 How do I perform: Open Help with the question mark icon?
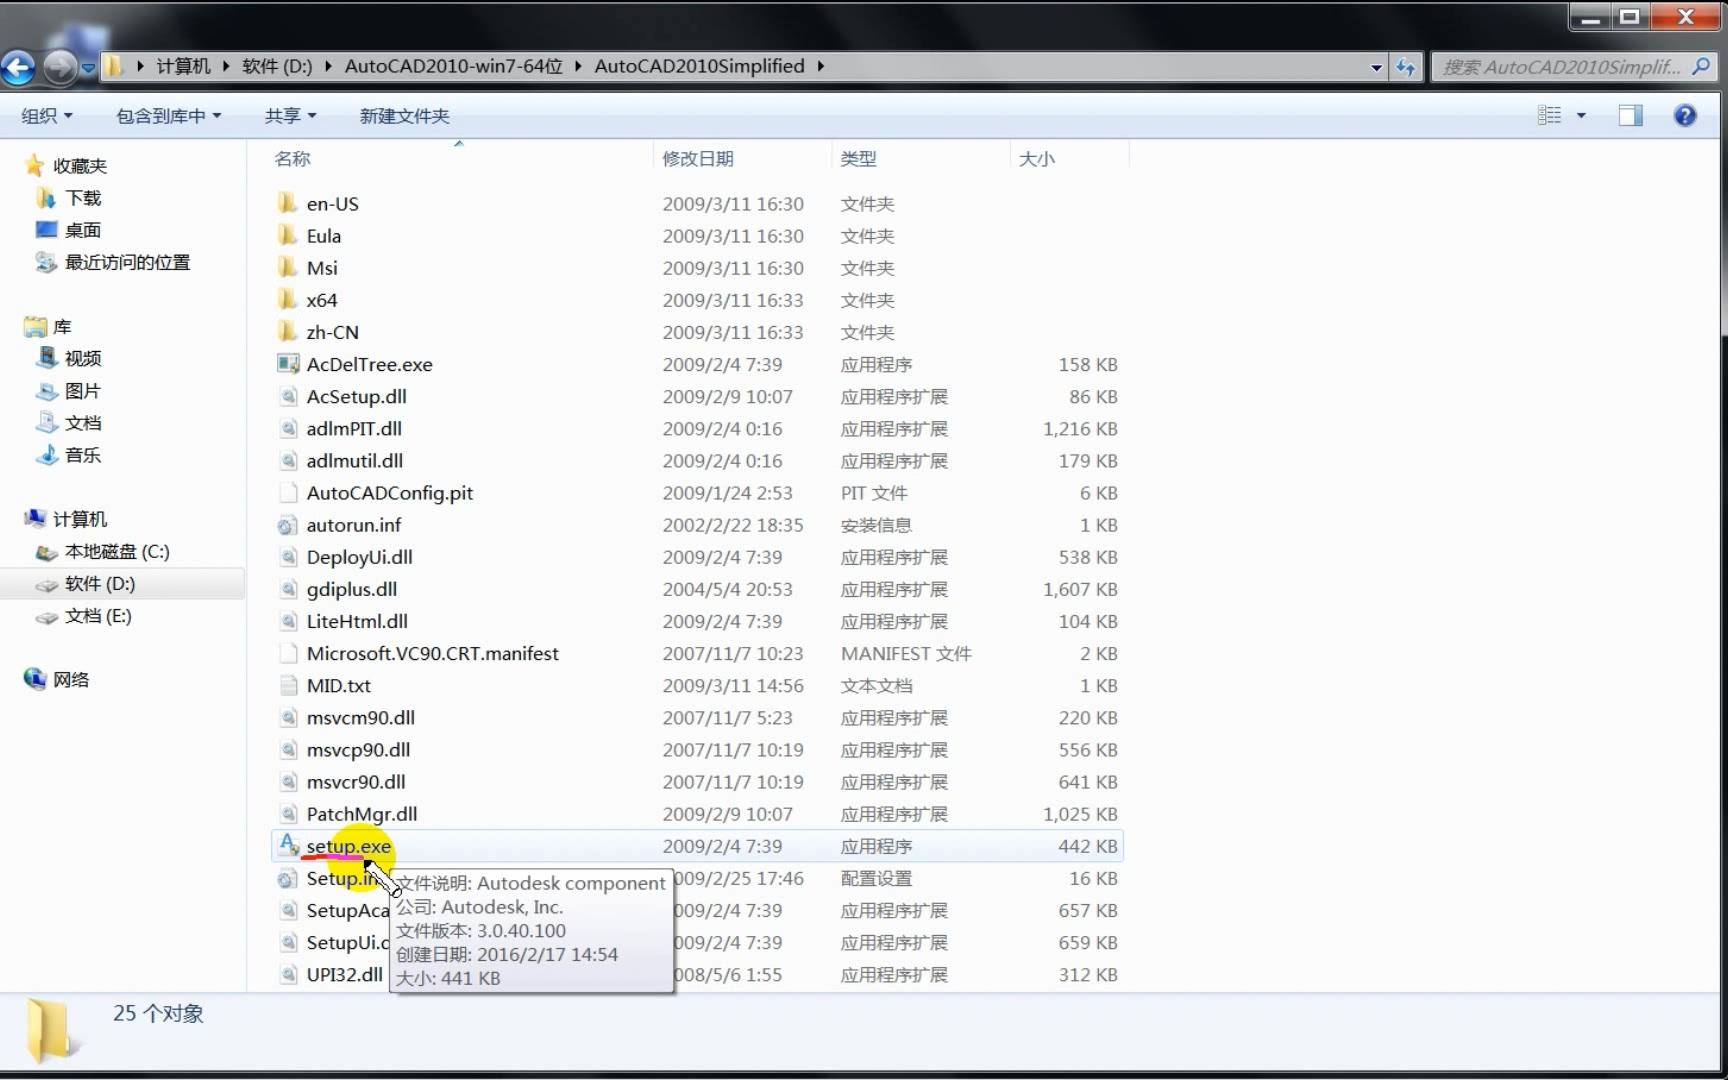click(x=1685, y=116)
